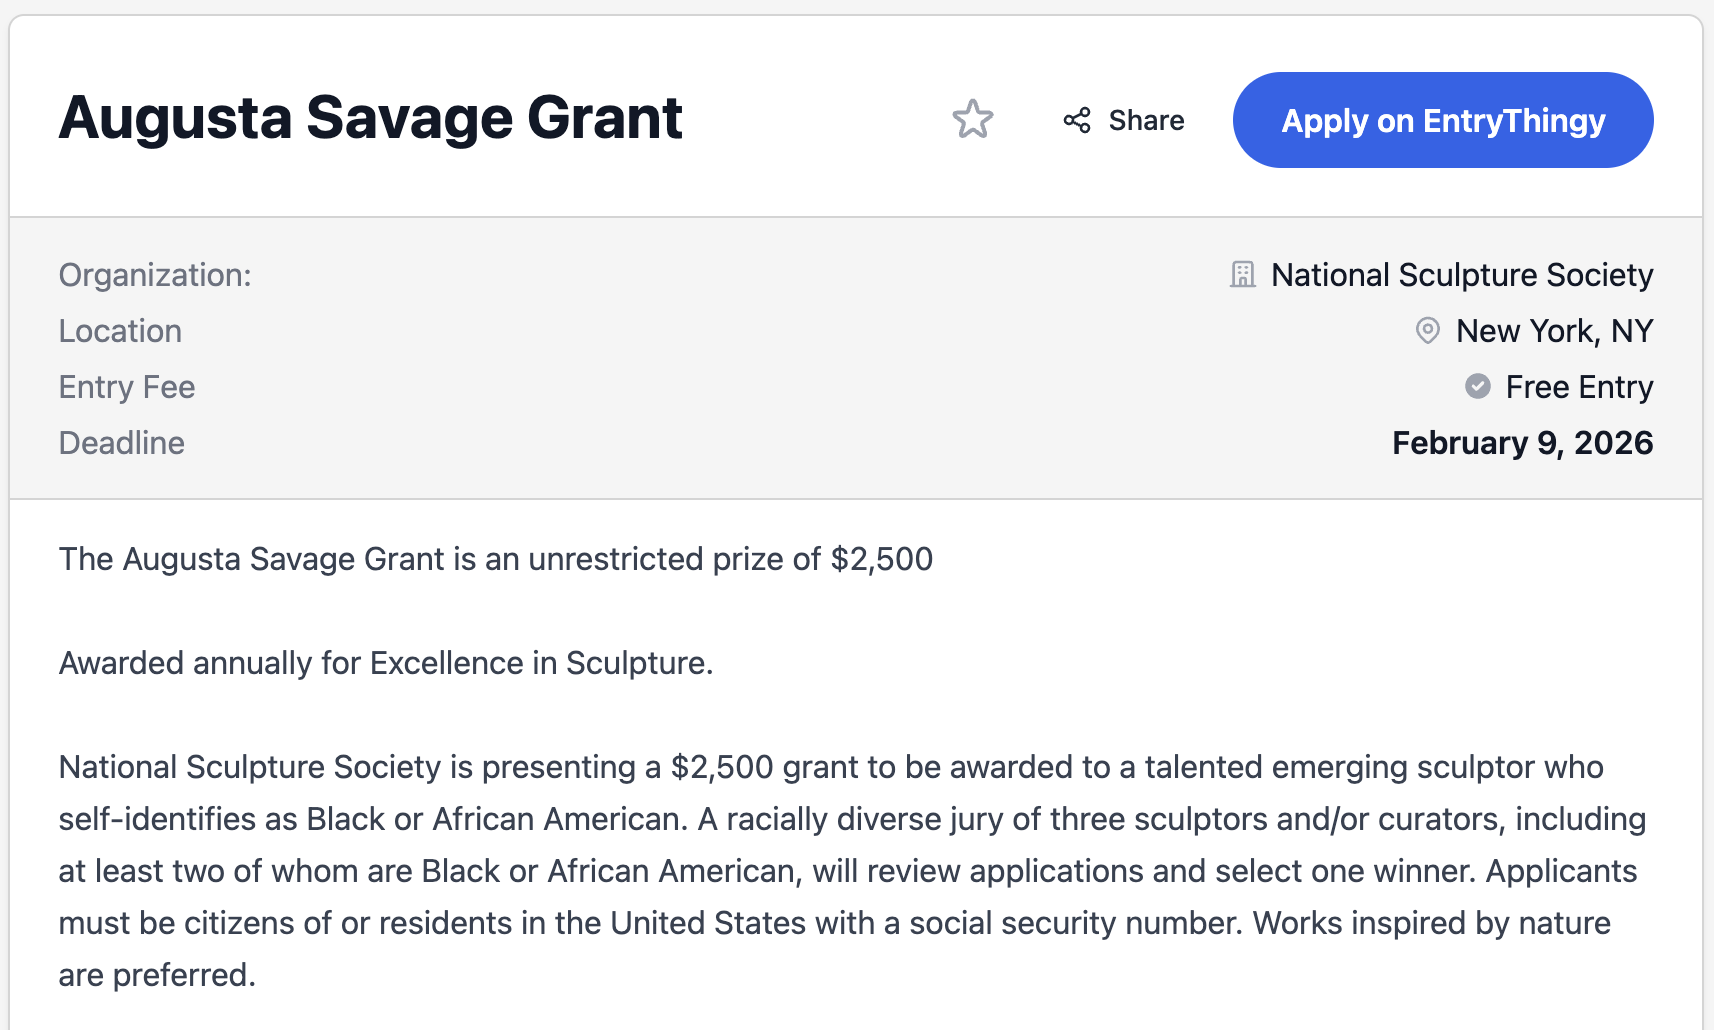Click the share icon

[x=1077, y=121]
